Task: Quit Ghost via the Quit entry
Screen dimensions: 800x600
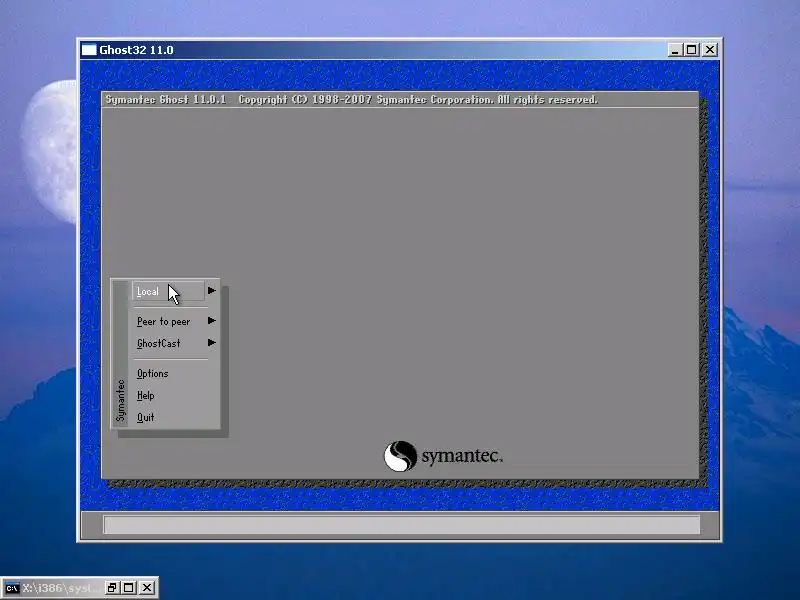Action: tap(145, 417)
